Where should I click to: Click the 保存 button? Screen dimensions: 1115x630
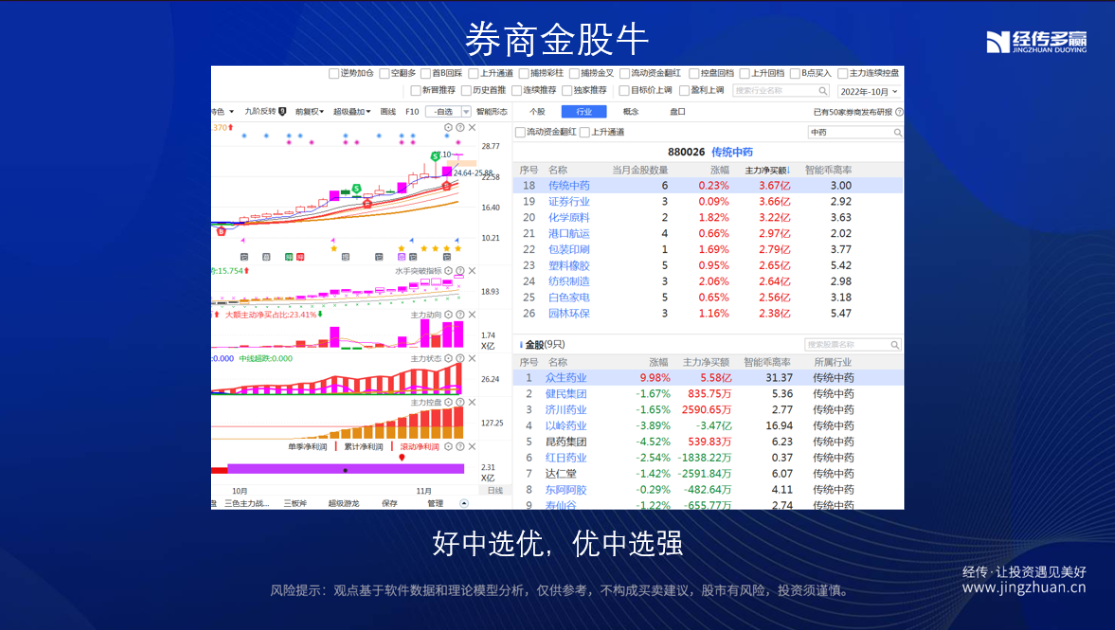coord(390,503)
